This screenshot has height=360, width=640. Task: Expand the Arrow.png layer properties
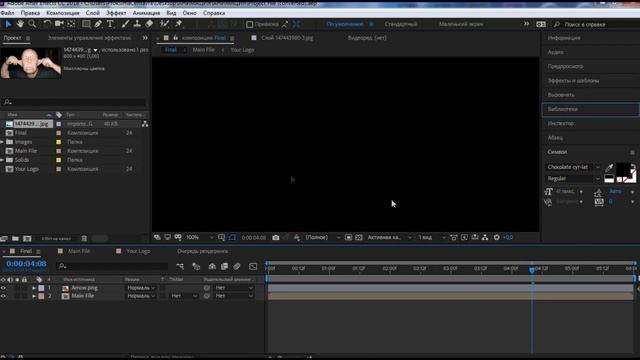coord(34,288)
